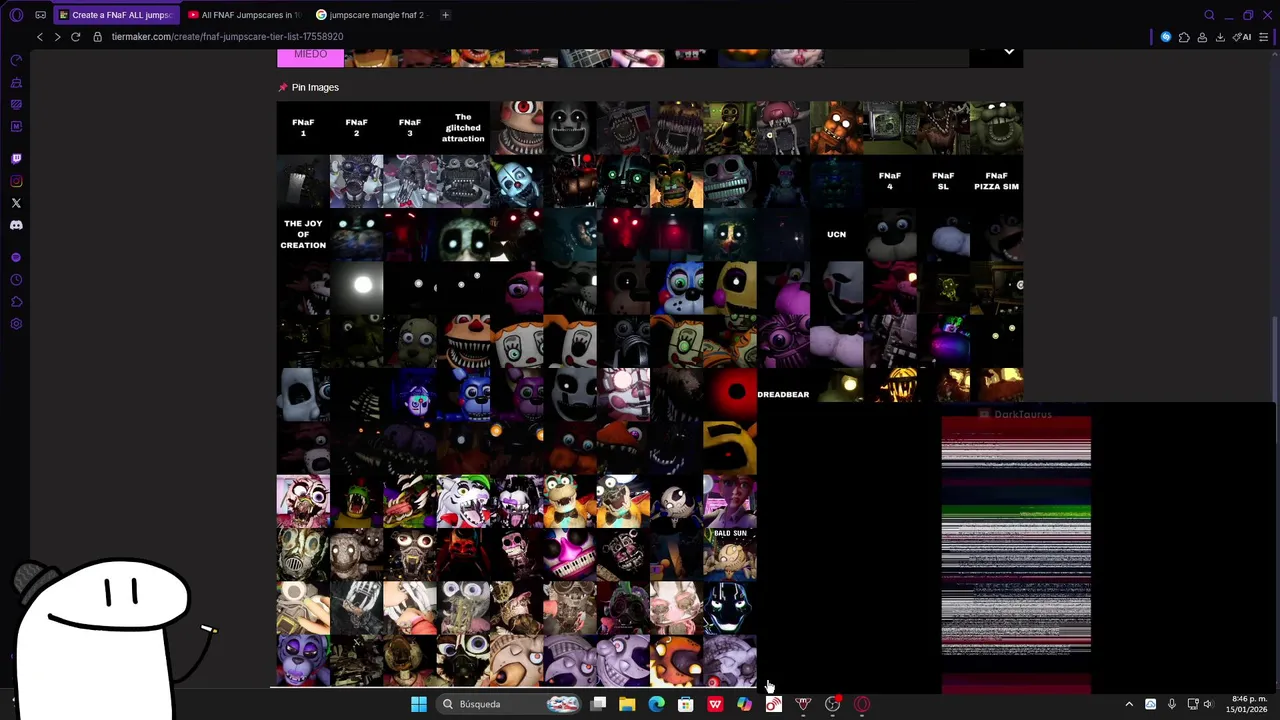The width and height of the screenshot is (1280, 720).
Task: Reload the tiermaker page
Action: [75, 37]
